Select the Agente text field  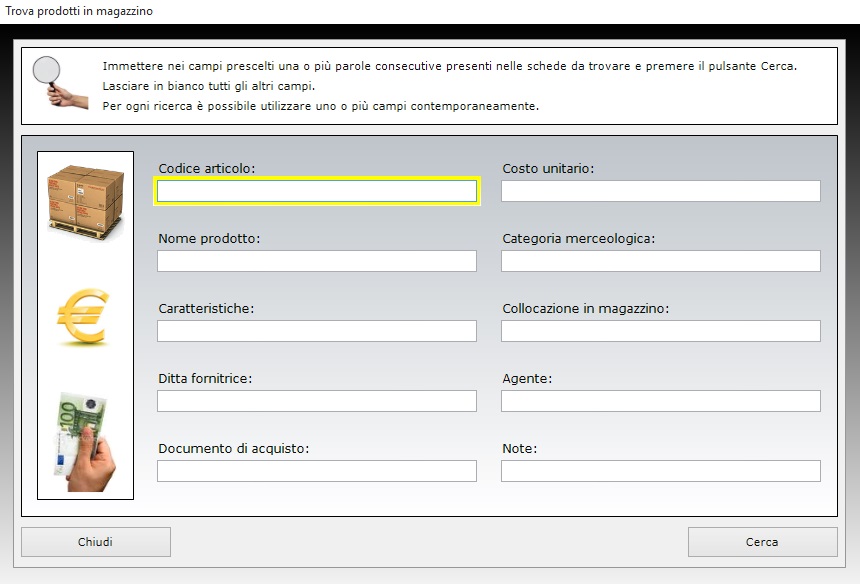point(661,401)
